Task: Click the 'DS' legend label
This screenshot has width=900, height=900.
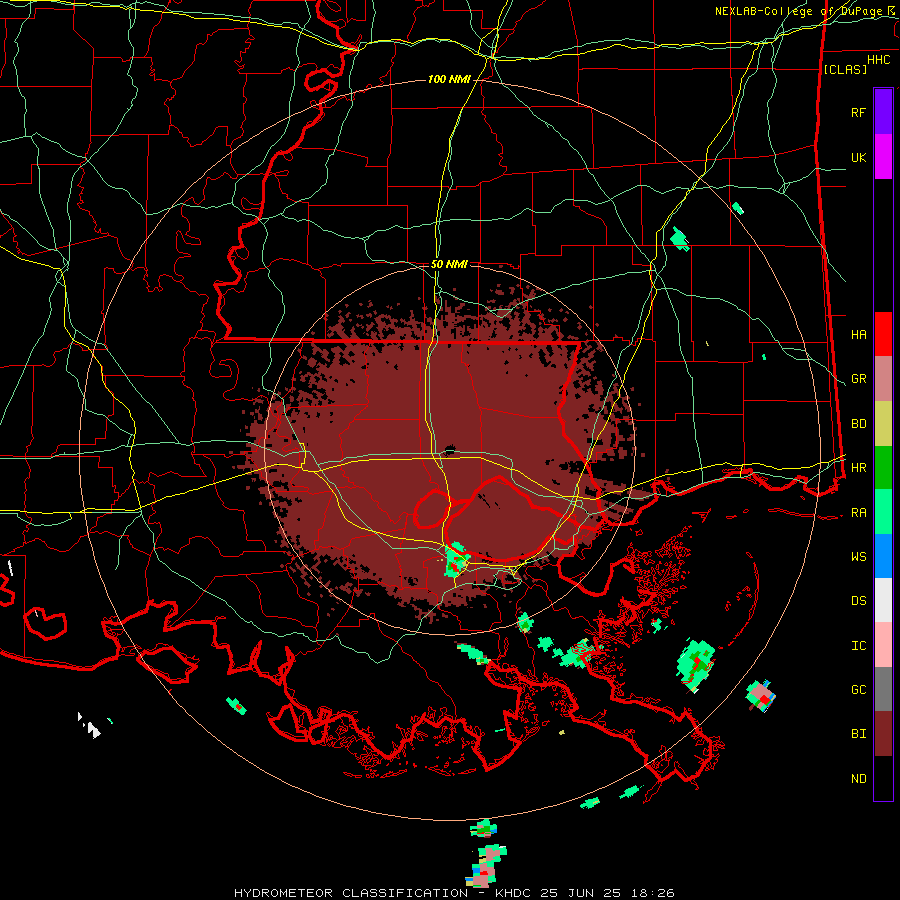Action: pyautogui.click(x=858, y=601)
